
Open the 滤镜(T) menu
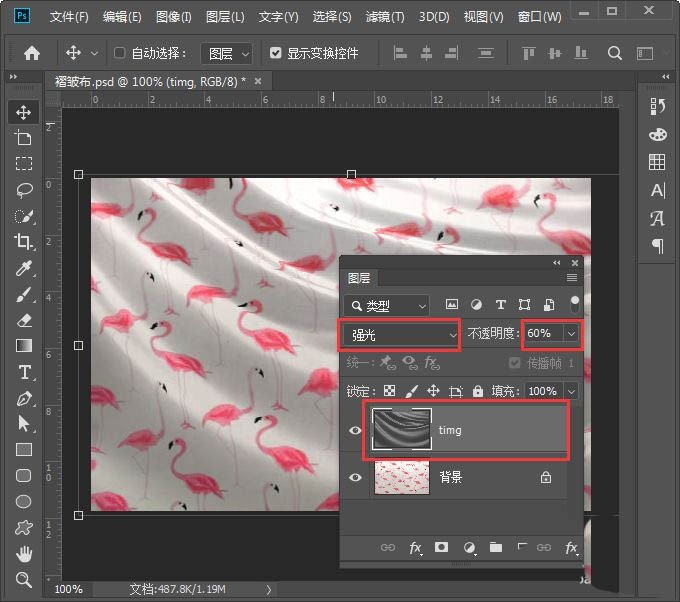(385, 17)
